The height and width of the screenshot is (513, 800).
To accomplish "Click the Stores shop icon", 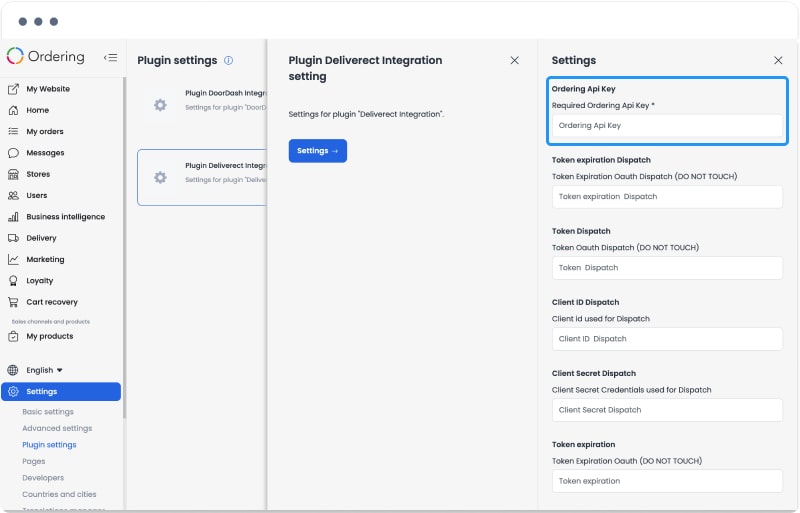I will 13,175.
